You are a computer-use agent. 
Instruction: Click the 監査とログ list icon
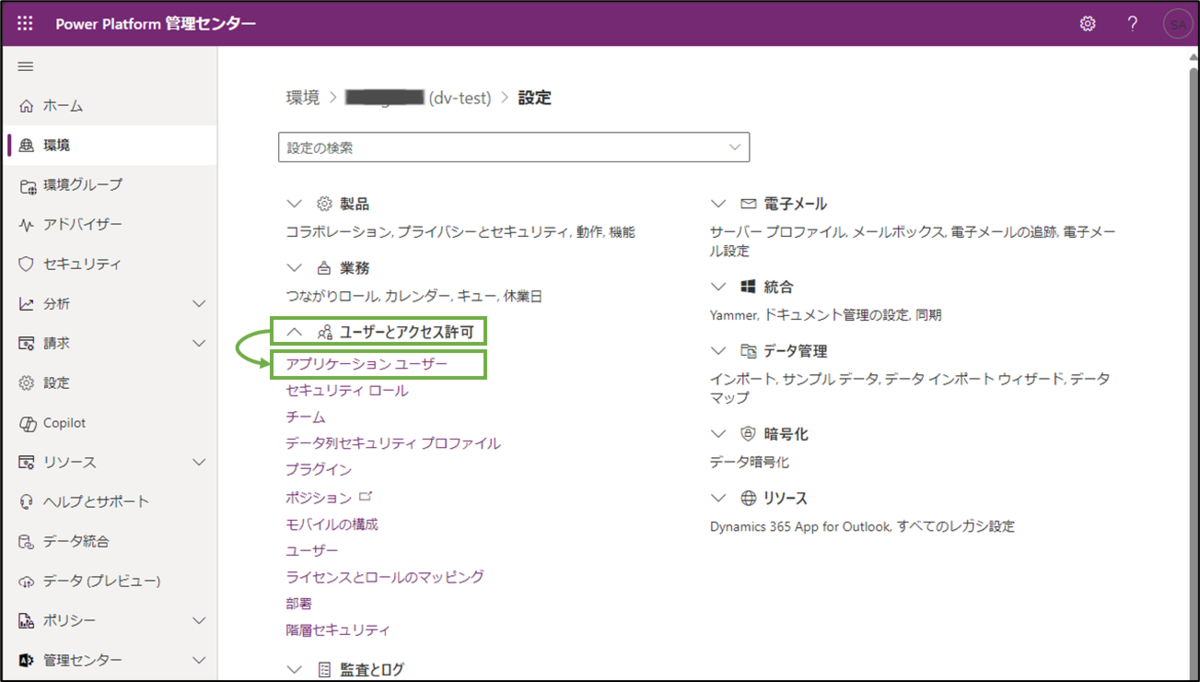point(324,669)
